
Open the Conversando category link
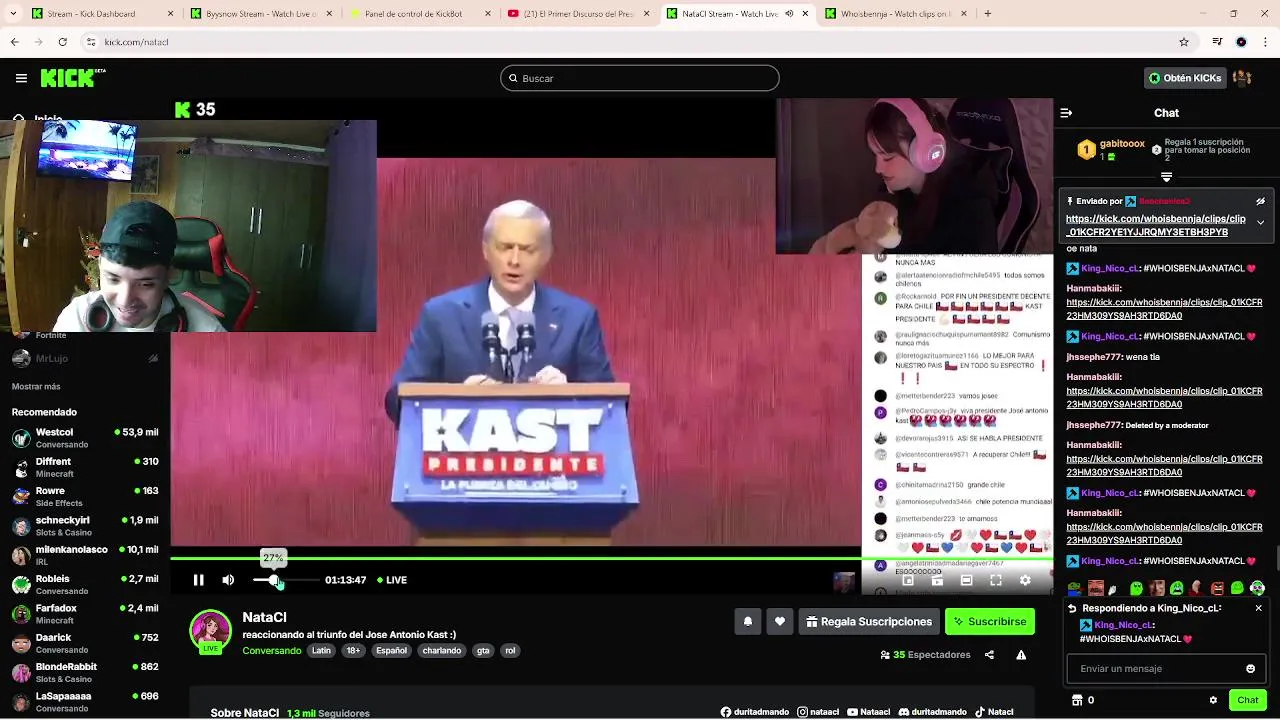click(x=271, y=650)
